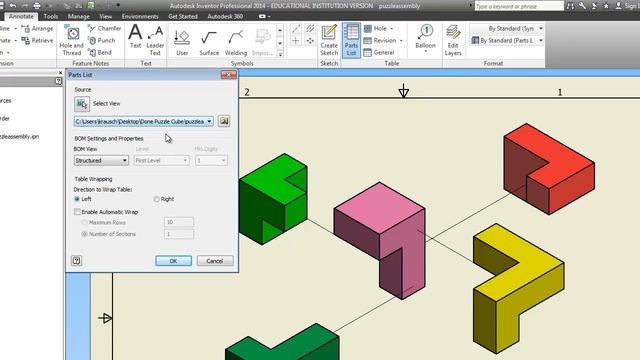Click the Create Sketch tool
This screenshot has height=360, width=640.
(329, 40)
